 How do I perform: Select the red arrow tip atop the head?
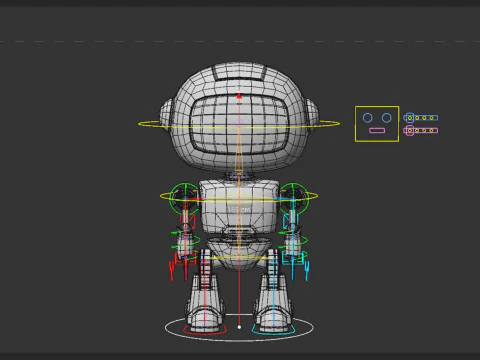pyautogui.click(x=239, y=96)
